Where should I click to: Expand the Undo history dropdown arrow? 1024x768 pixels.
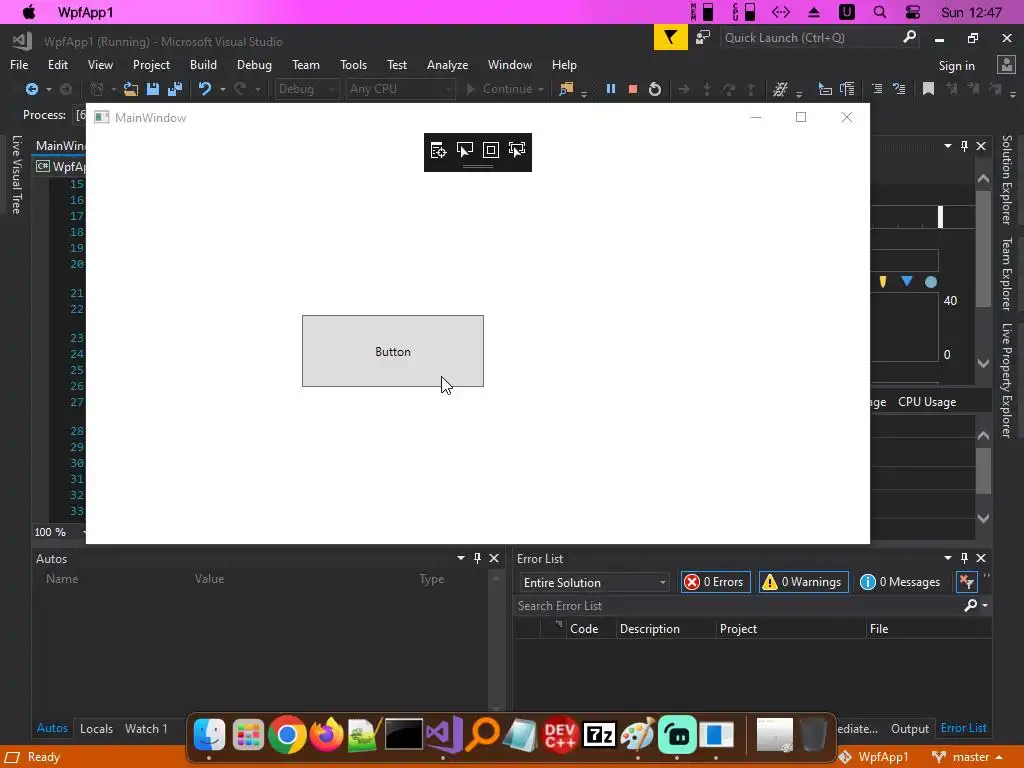[x=223, y=89]
